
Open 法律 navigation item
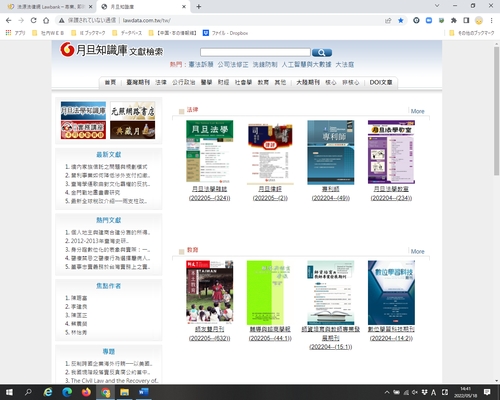point(161,82)
